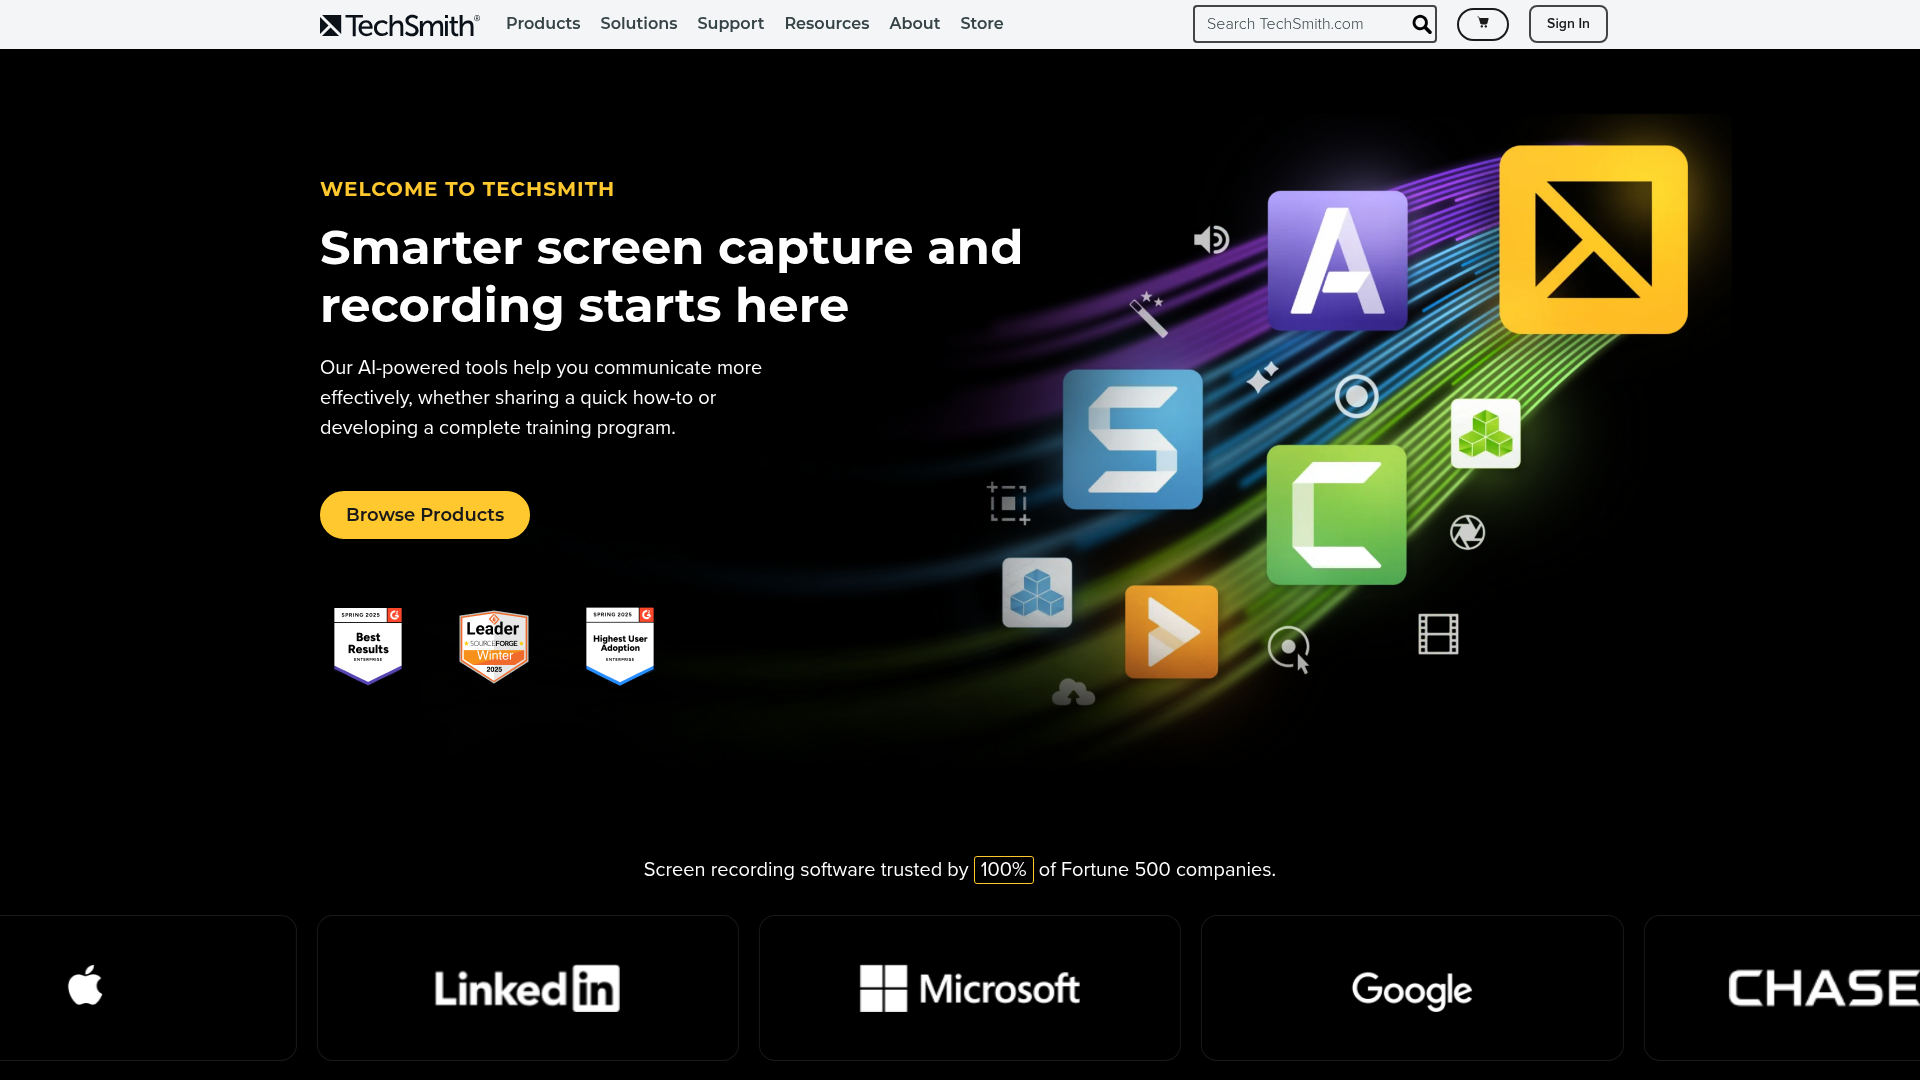Viewport: 1920px width, 1080px height.
Task: Click the G2 Best Results badge
Action: (367, 645)
